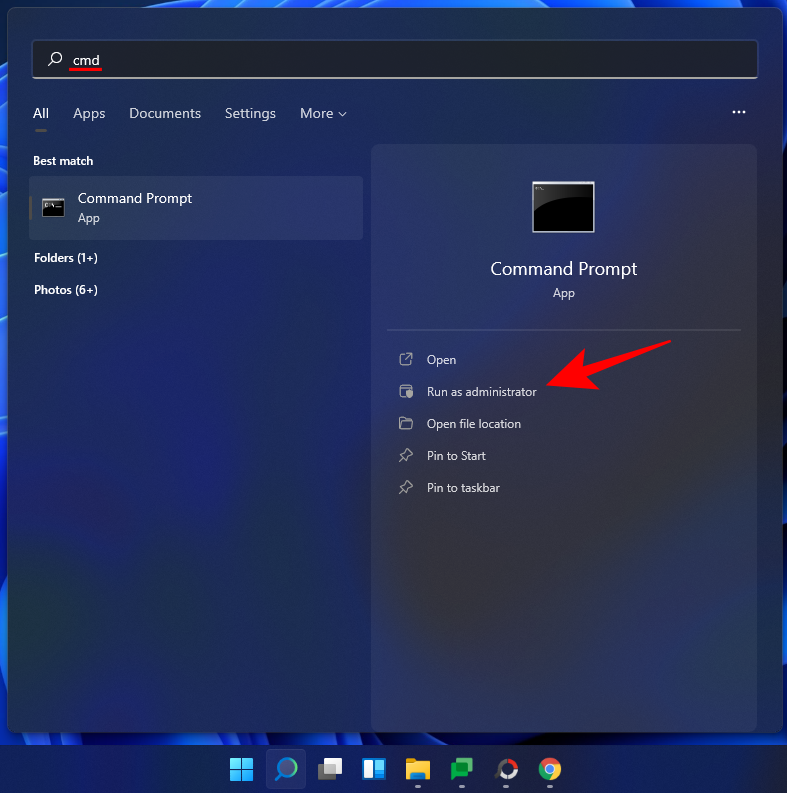Expand the More filter dropdown
This screenshot has height=793, width=787.
tap(323, 114)
